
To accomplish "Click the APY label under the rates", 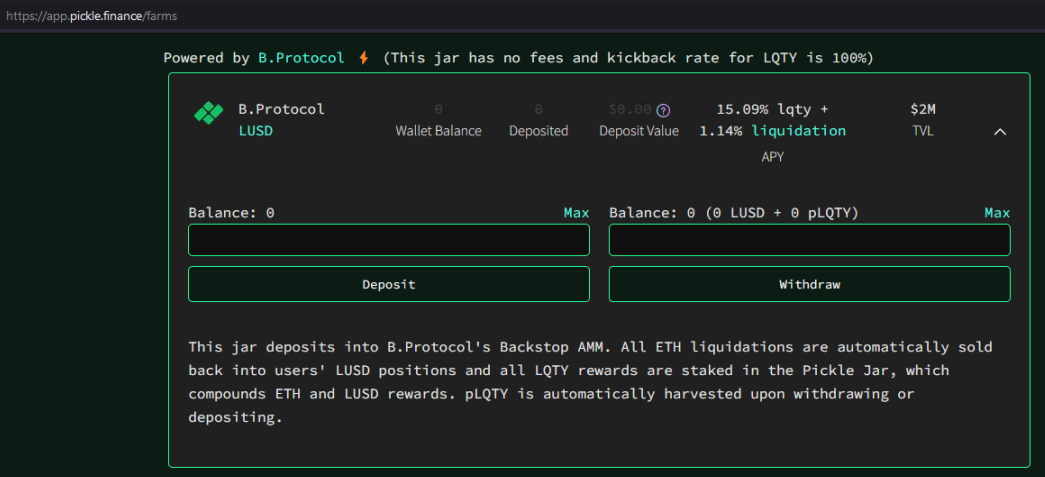I will tap(772, 158).
